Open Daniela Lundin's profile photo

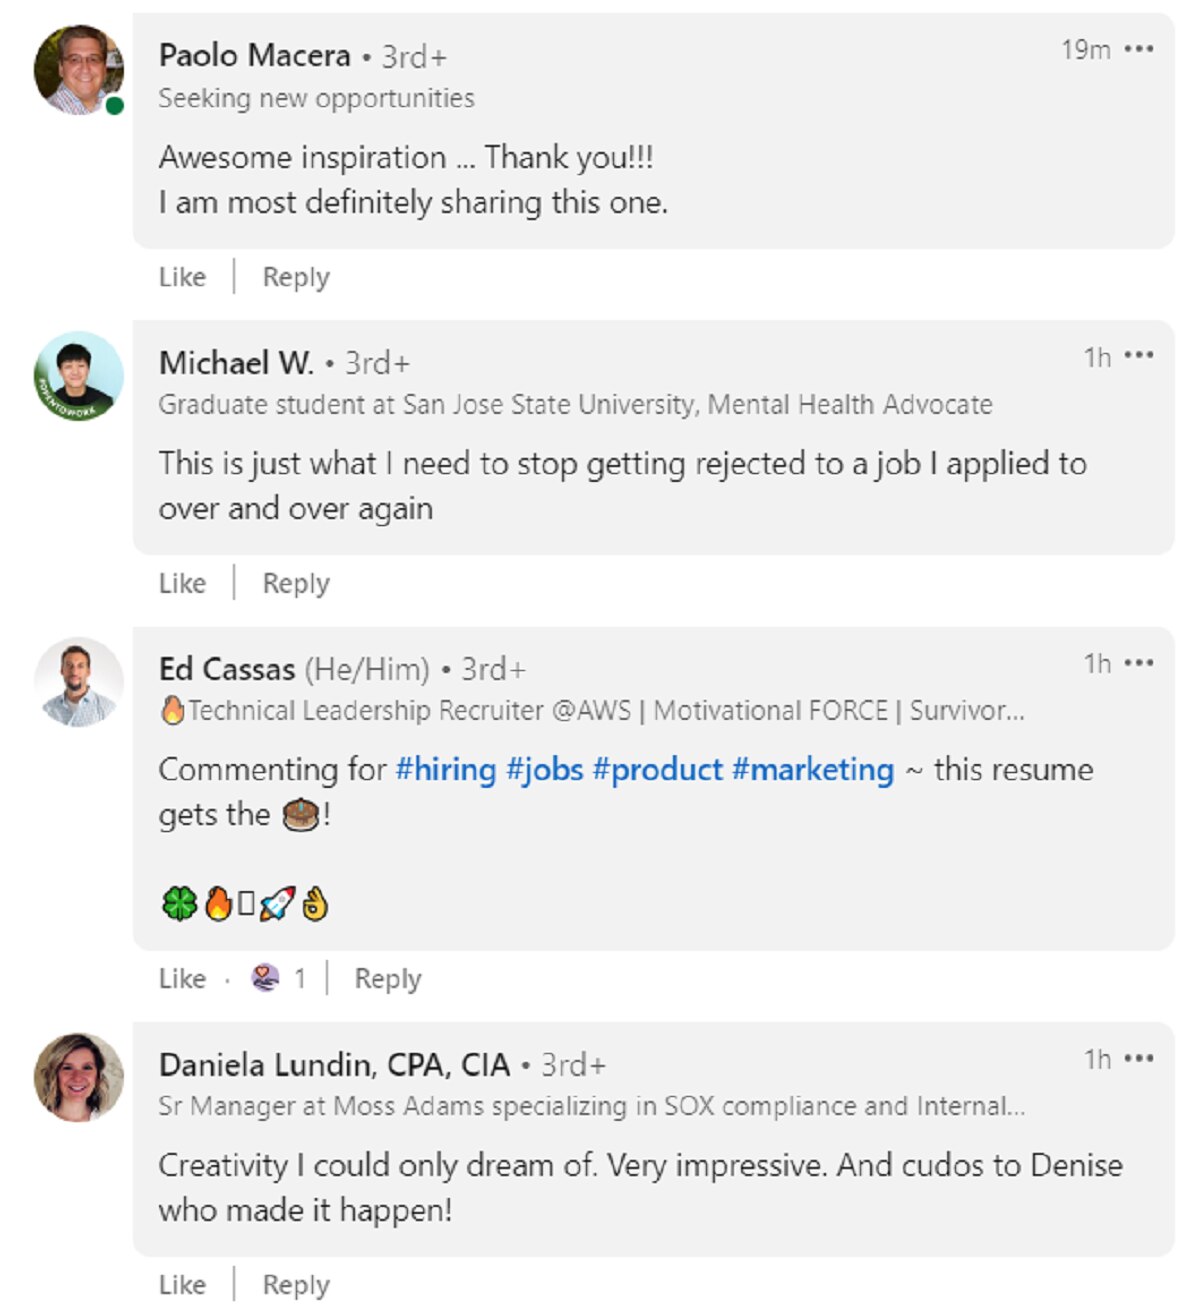78,1077
